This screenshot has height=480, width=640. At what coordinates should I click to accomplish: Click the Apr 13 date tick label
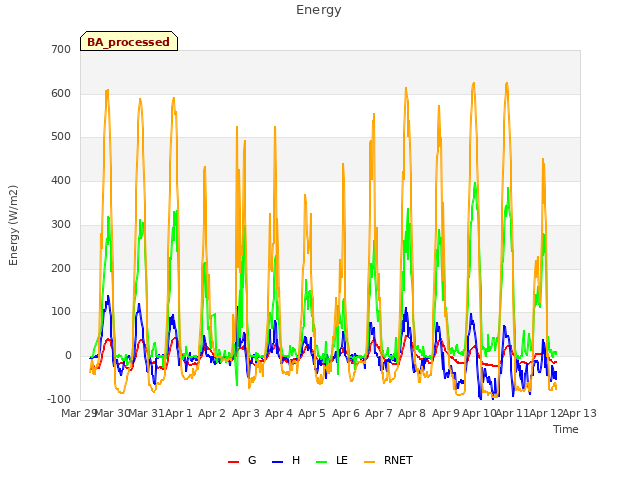point(580,413)
